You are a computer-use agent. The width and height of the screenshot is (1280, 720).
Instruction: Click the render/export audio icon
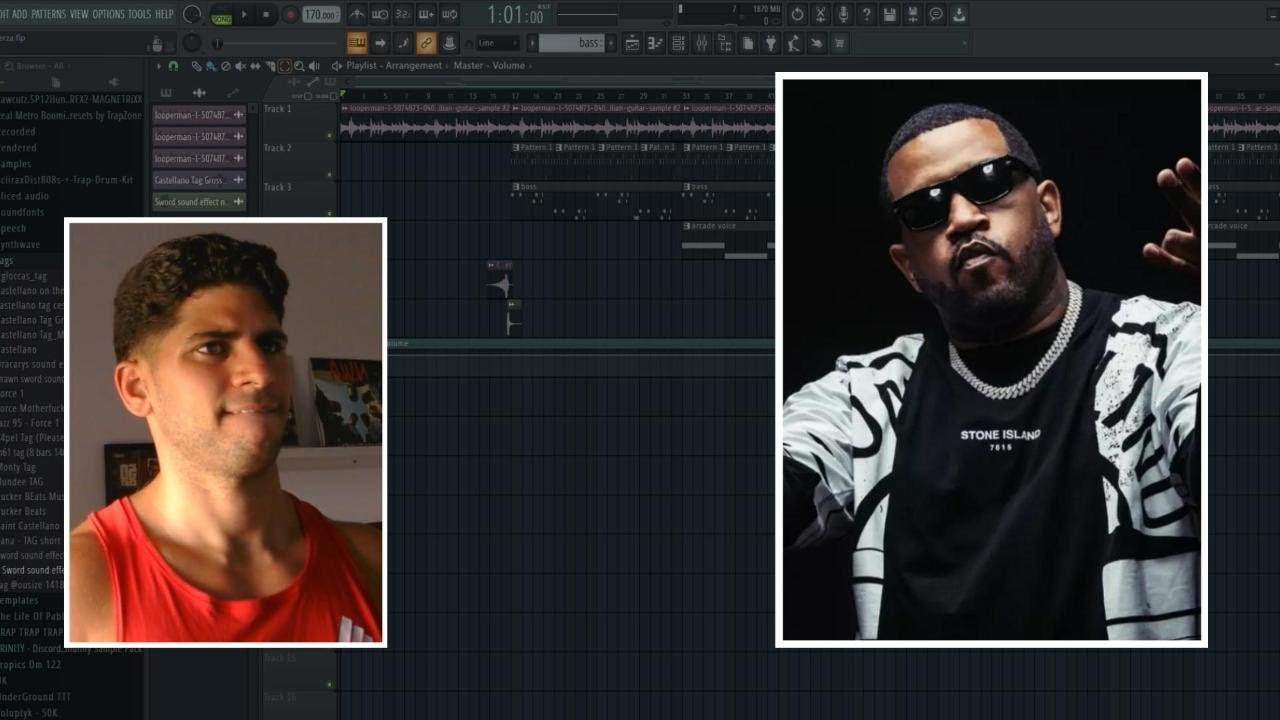(x=912, y=15)
